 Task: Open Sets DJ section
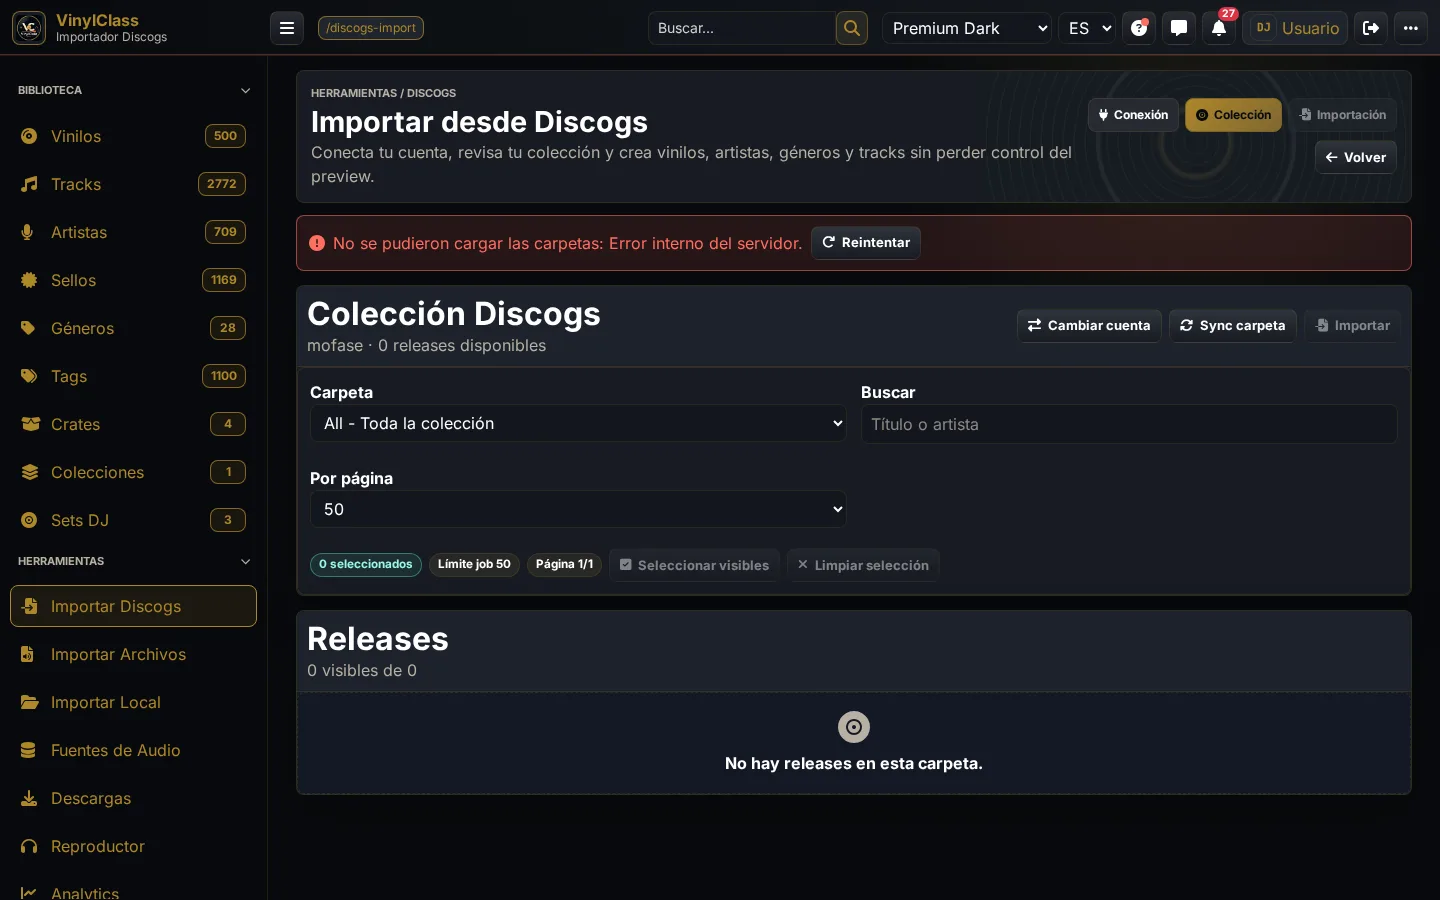[x=133, y=520]
